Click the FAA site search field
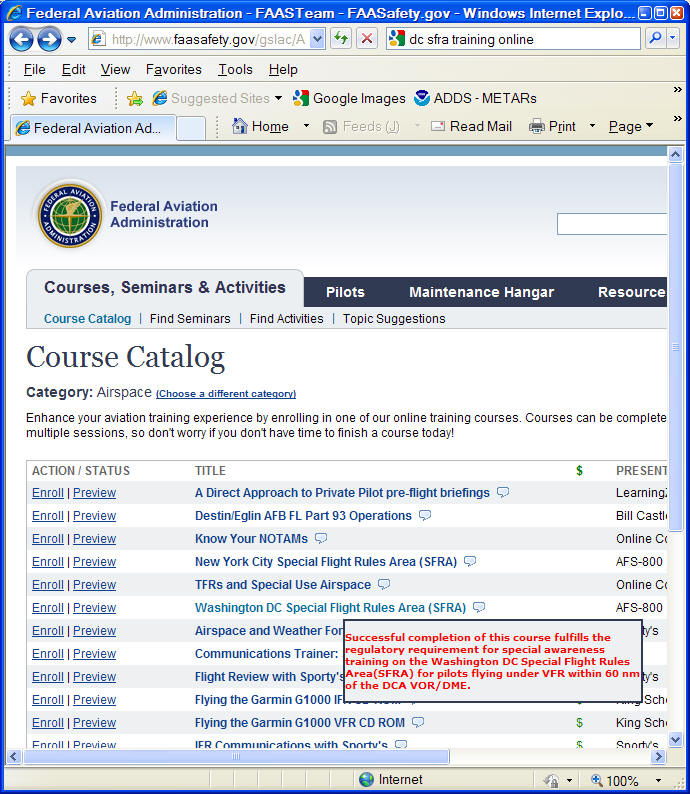 tap(612, 224)
